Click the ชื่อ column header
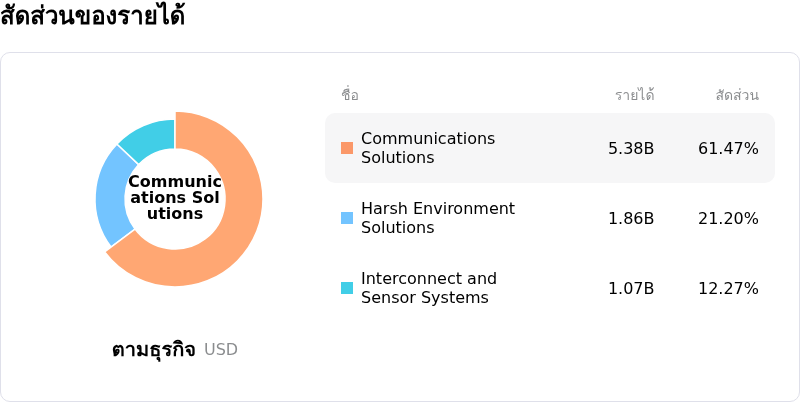The width and height of the screenshot is (800, 402). (350, 95)
